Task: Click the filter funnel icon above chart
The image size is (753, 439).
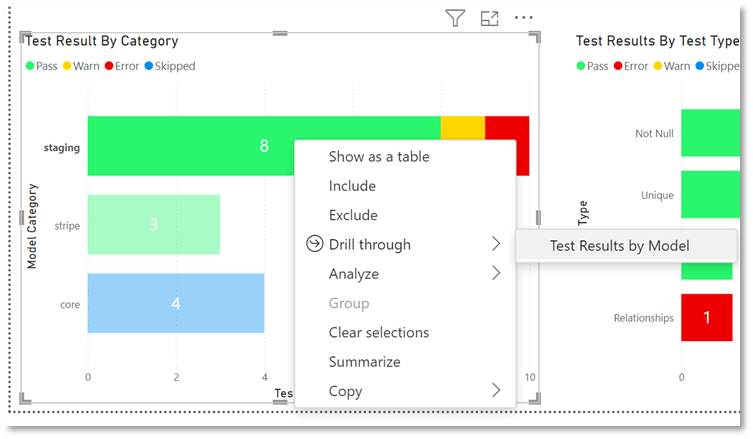Action: (455, 18)
